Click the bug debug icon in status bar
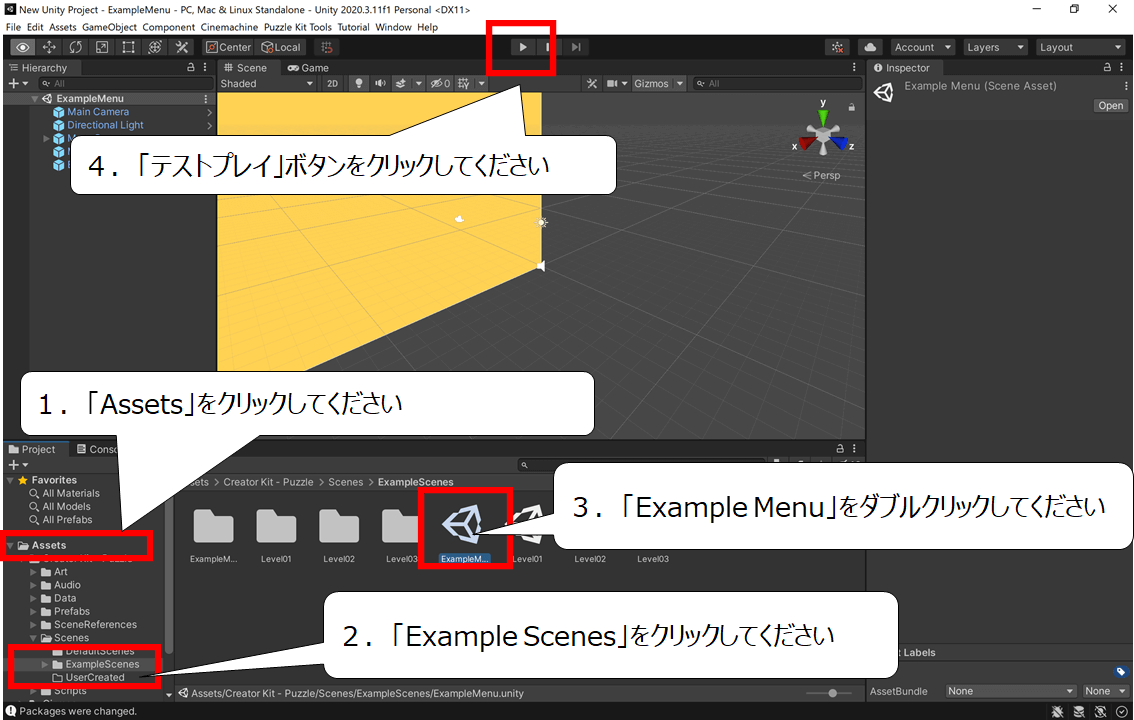 point(1057,711)
